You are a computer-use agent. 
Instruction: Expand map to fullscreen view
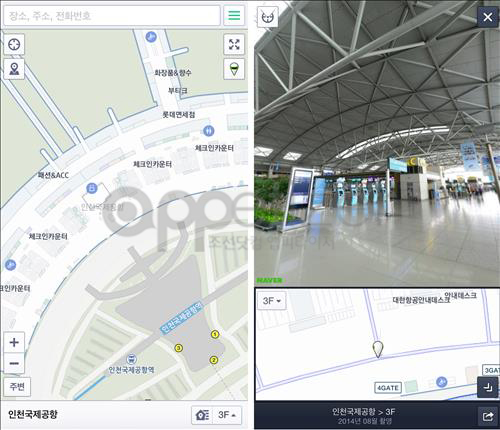234,44
